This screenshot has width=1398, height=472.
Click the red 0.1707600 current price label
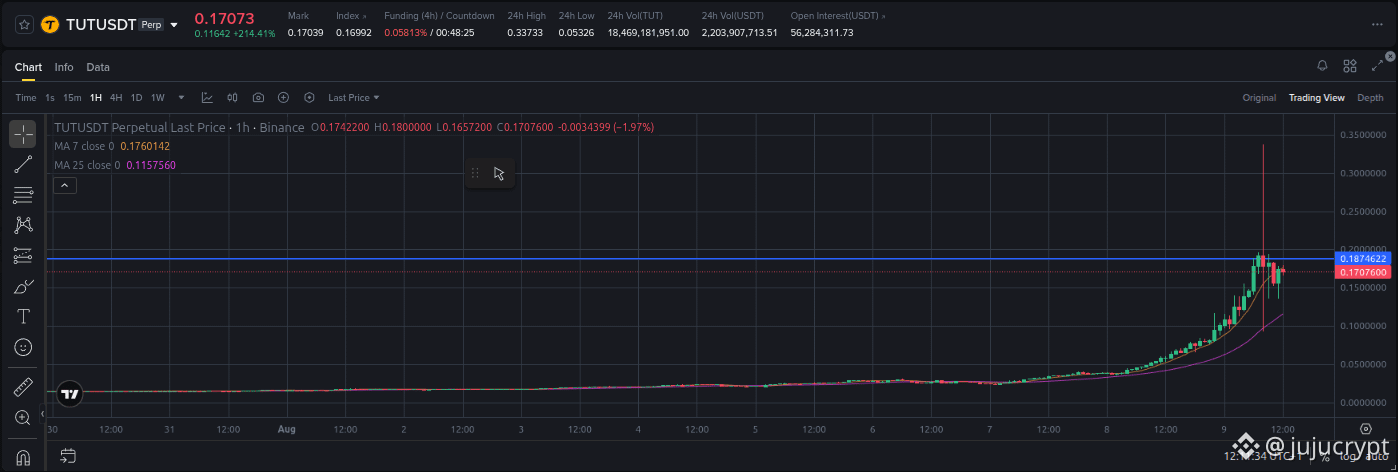[1363, 272]
